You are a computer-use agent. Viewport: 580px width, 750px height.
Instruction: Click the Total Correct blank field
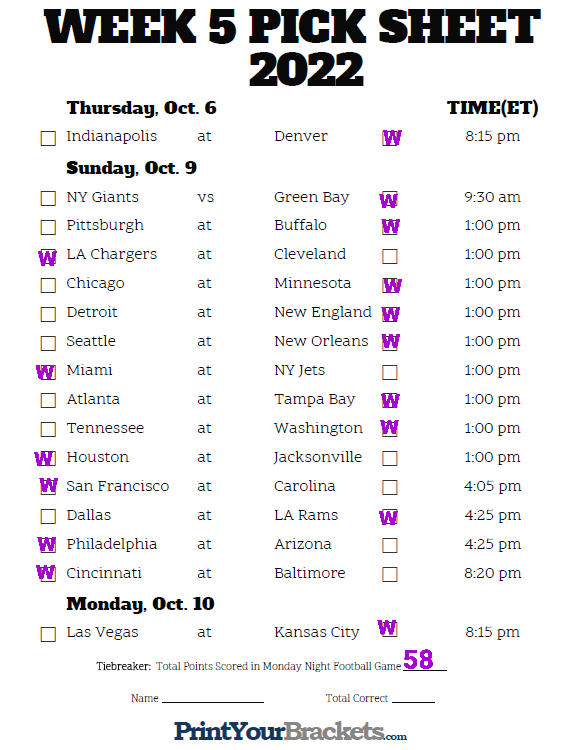[413, 698]
